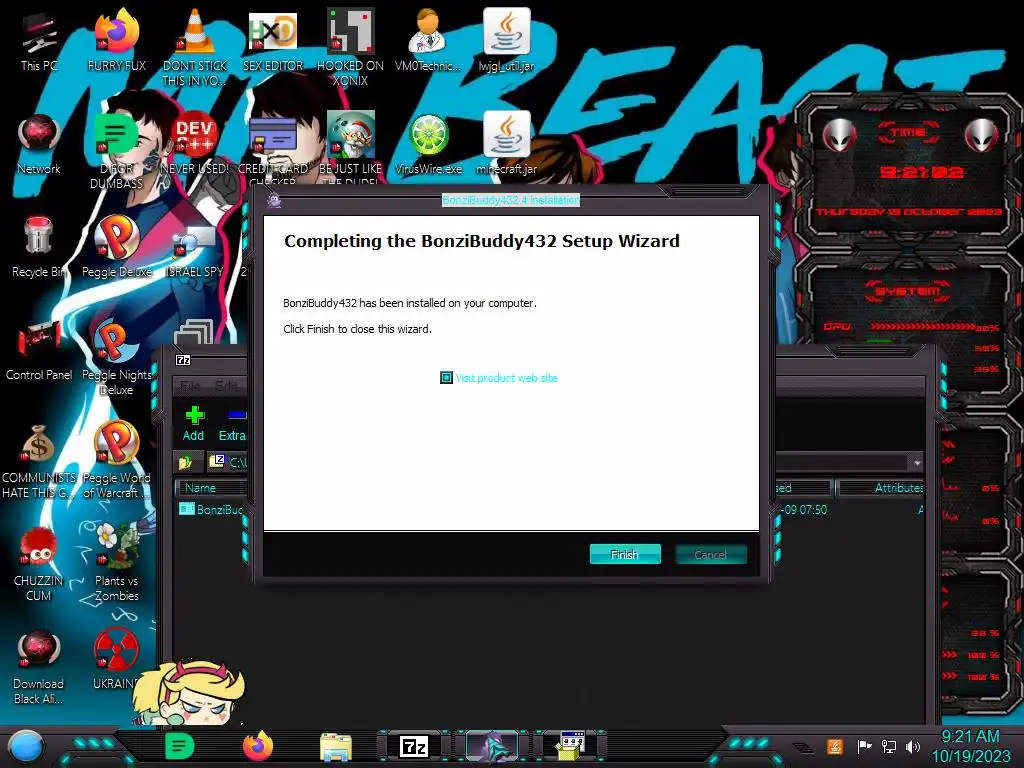1024x768 pixels.
Task: Click the Finish button in the setup wizard
Action: [x=625, y=554]
